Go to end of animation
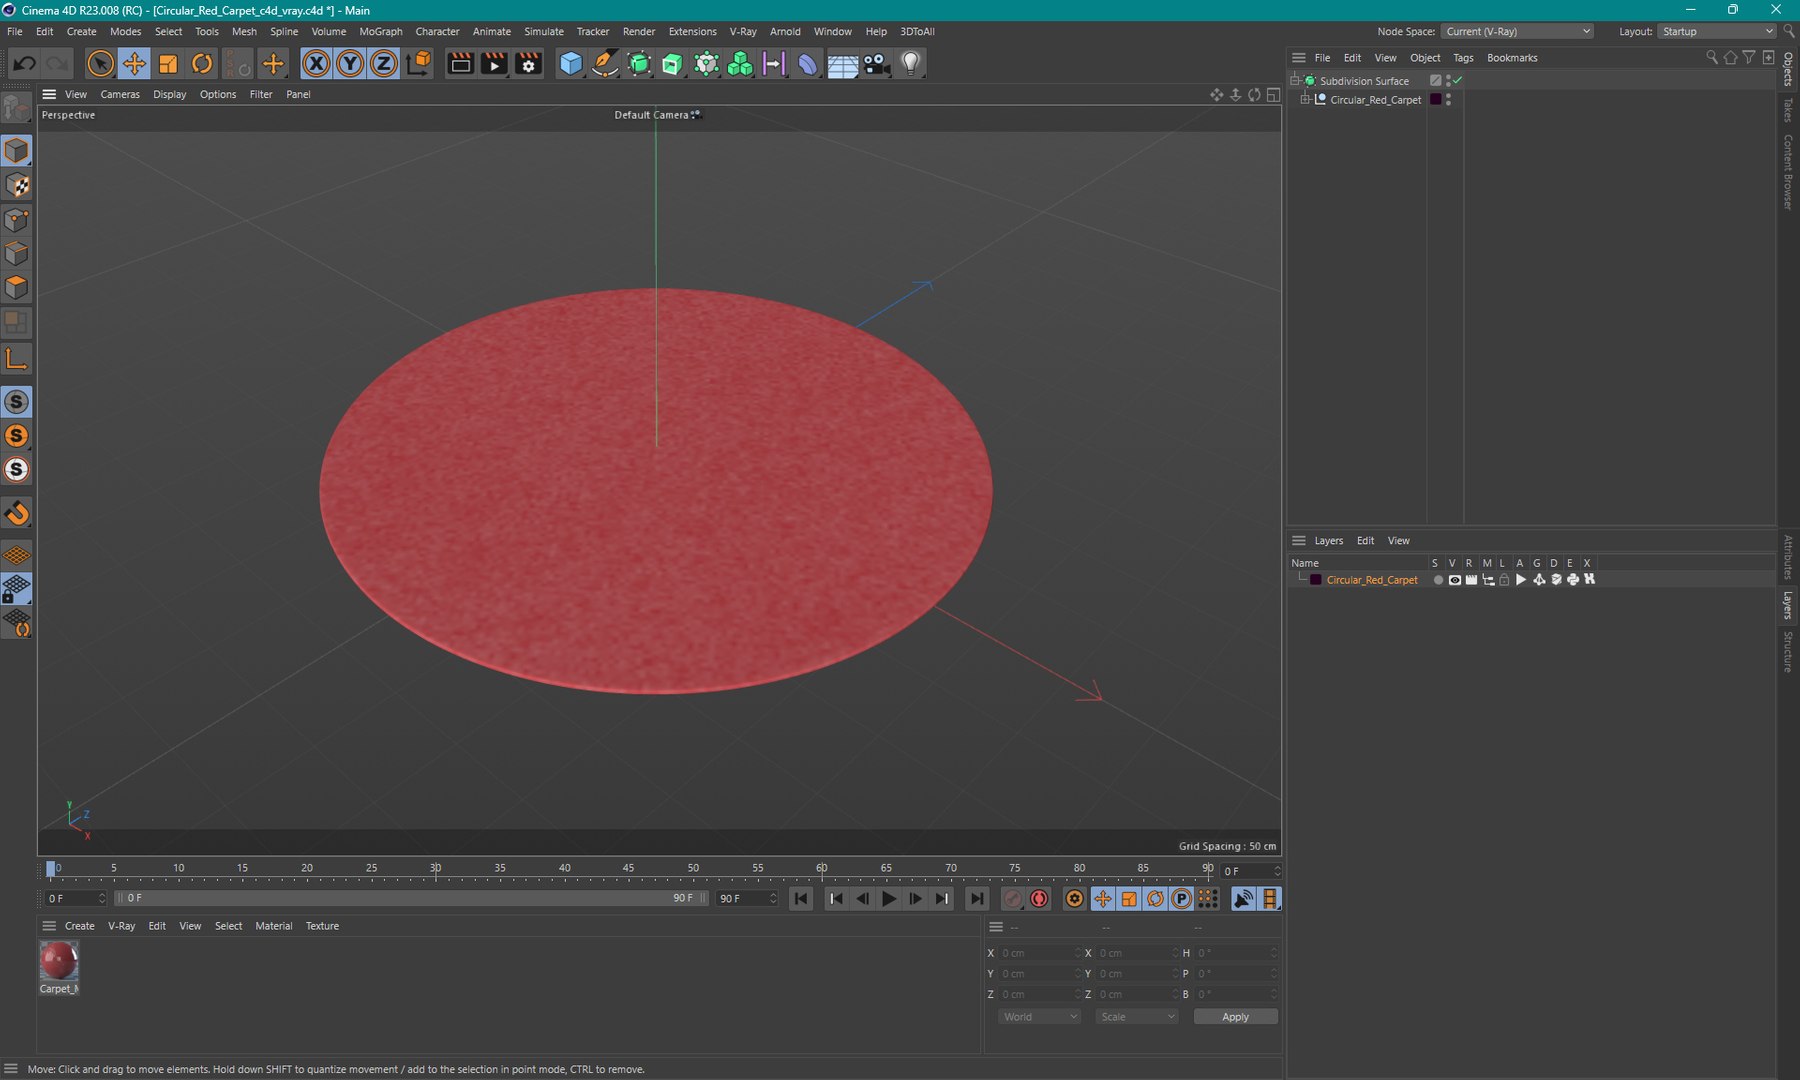 [977, 899]
